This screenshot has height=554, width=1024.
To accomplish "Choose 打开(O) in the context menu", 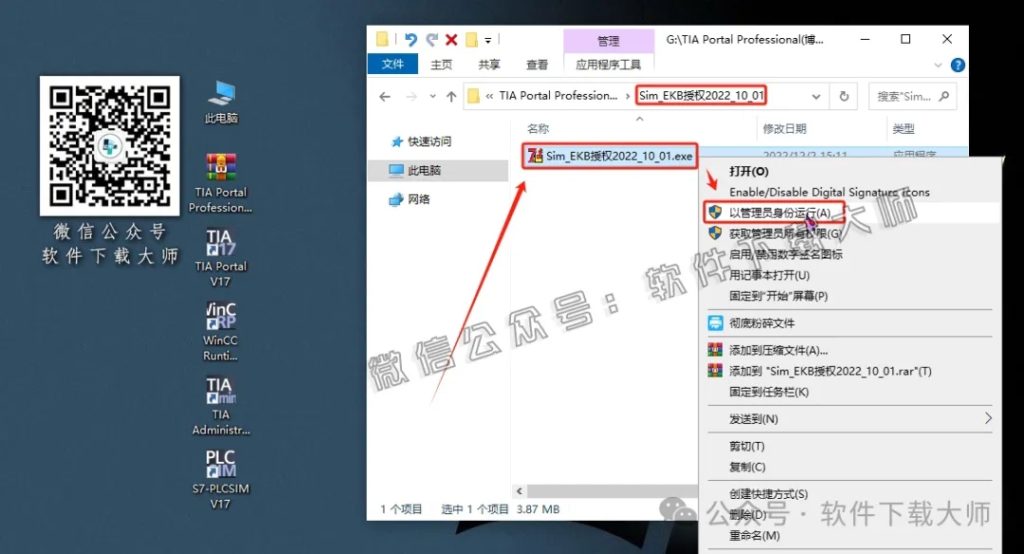I will (x=749, y=171).
